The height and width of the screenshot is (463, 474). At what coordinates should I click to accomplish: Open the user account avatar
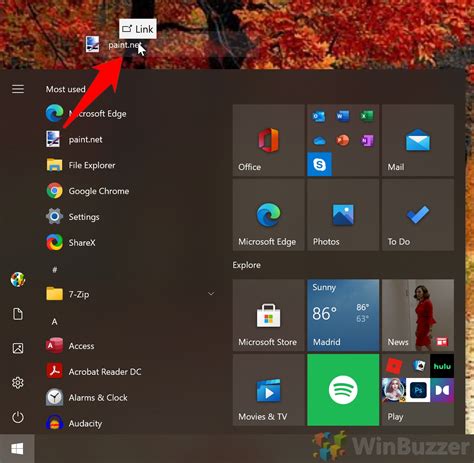(18, 279)
